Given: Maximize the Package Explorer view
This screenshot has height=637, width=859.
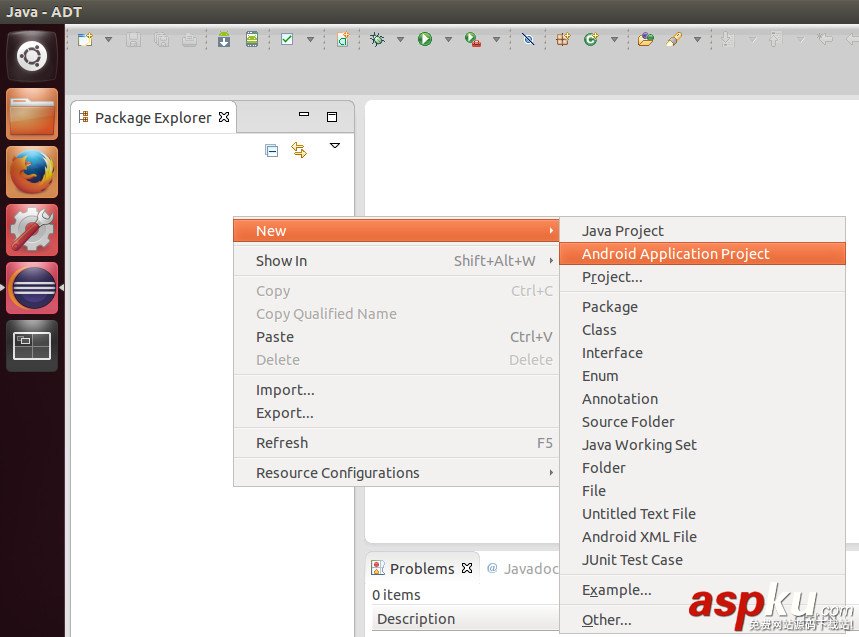Looking at the screenshot, I should coord(332,117).
